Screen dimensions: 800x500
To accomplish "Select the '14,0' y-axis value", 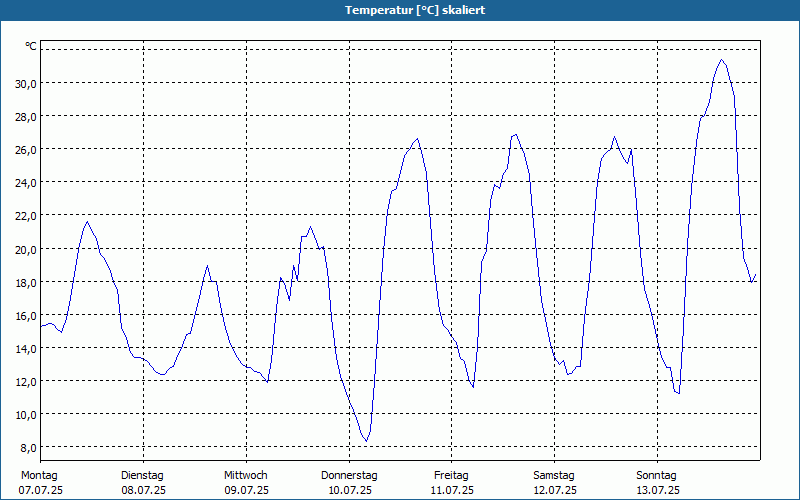I will coord(26,349).
